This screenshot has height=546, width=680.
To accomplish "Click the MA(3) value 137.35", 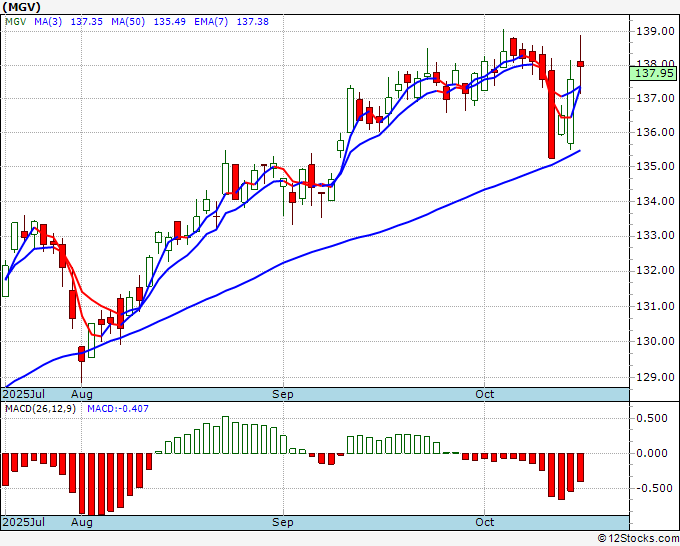I will [87, 22].
